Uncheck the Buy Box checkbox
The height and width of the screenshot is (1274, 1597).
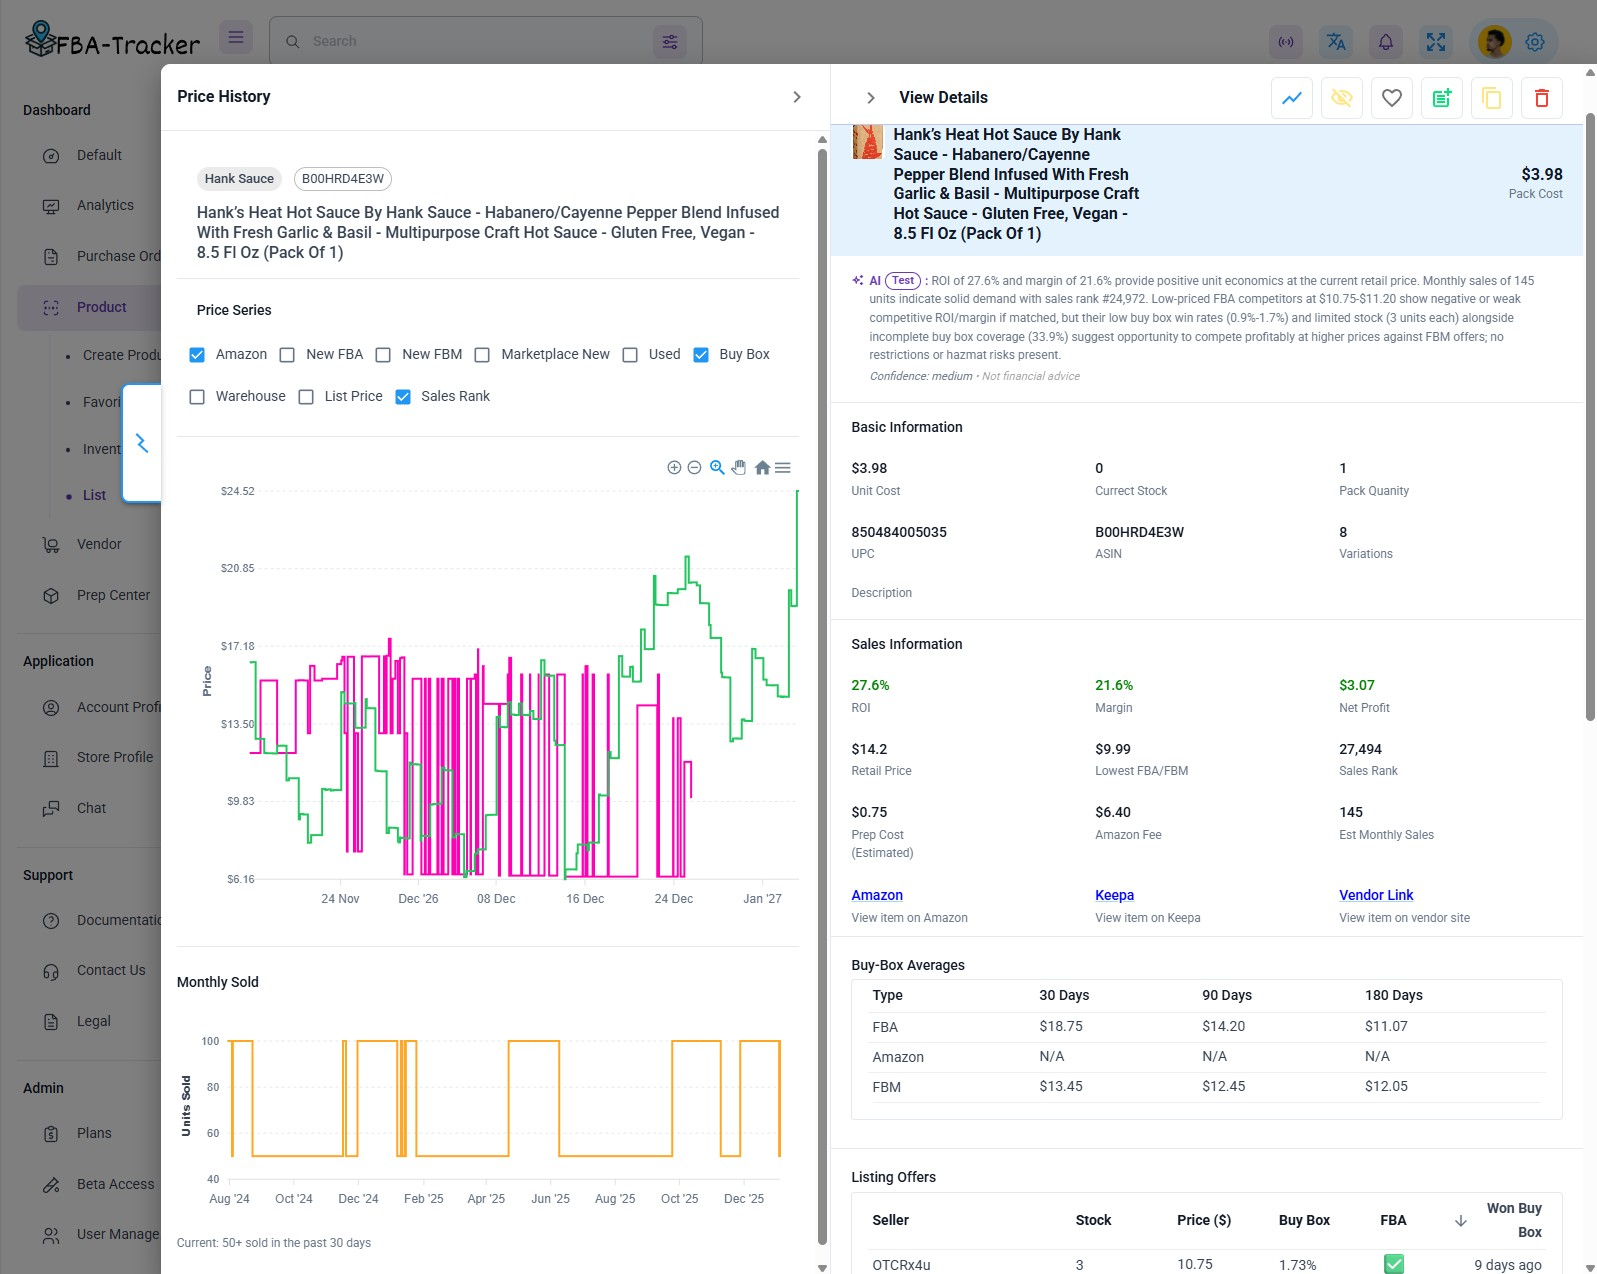701,355
